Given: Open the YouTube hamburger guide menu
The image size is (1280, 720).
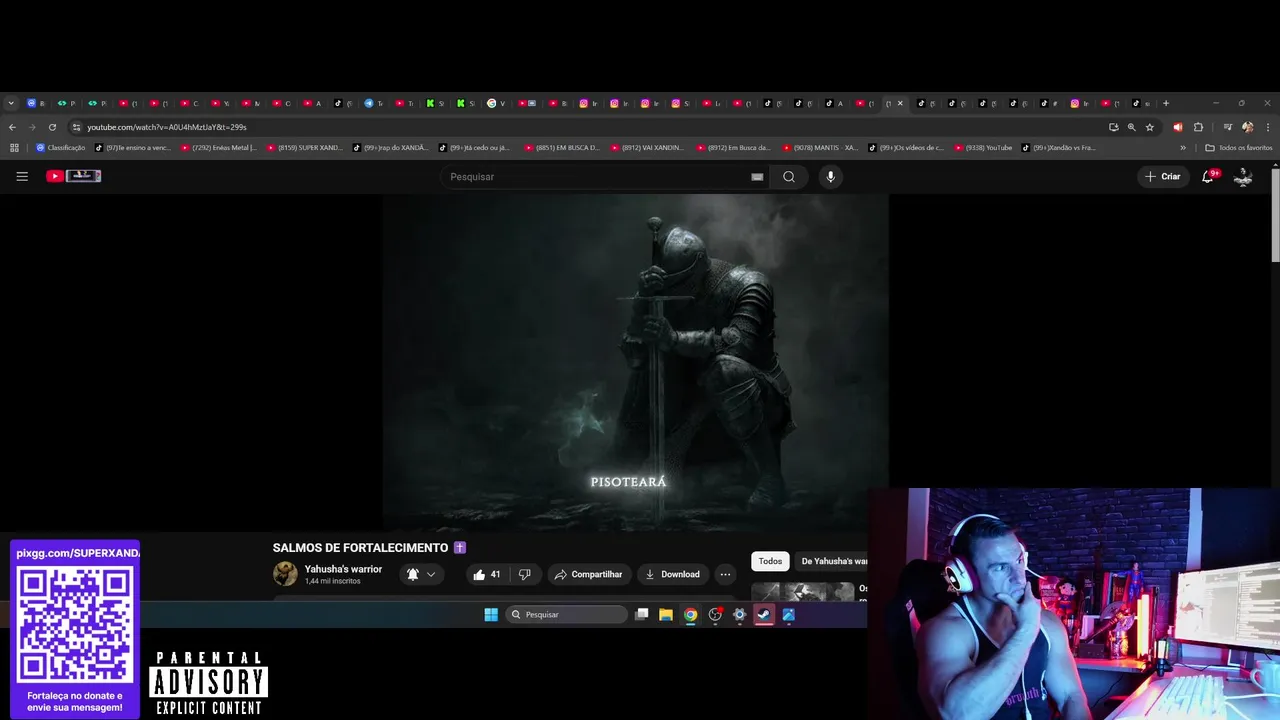Looking at the screenshot, I should 22,176.
